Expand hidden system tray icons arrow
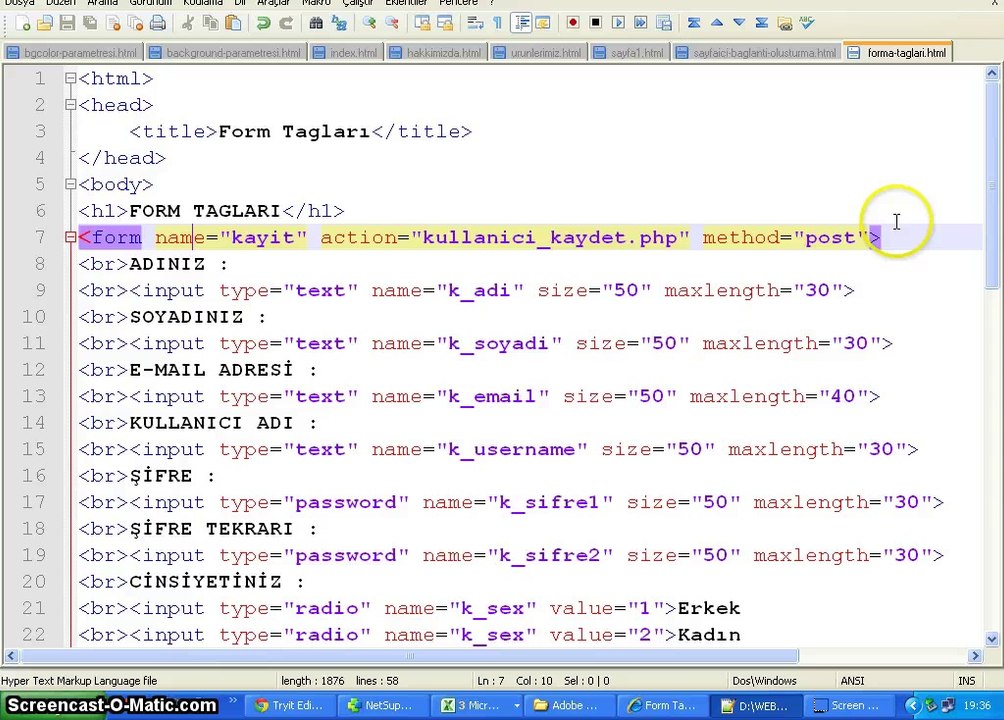Image resolution: width=1004 pixels, height=720 pixels. coord(913,705)
